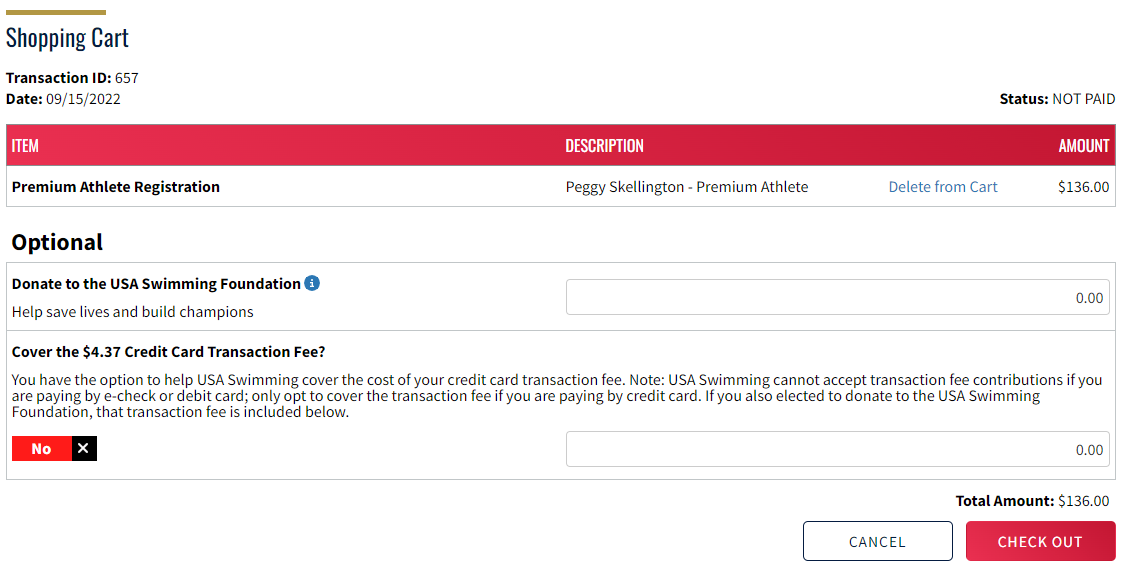The image size is (1125, 577).
Task: Focus the Foundation donation amount field
Action: (837, 297)
